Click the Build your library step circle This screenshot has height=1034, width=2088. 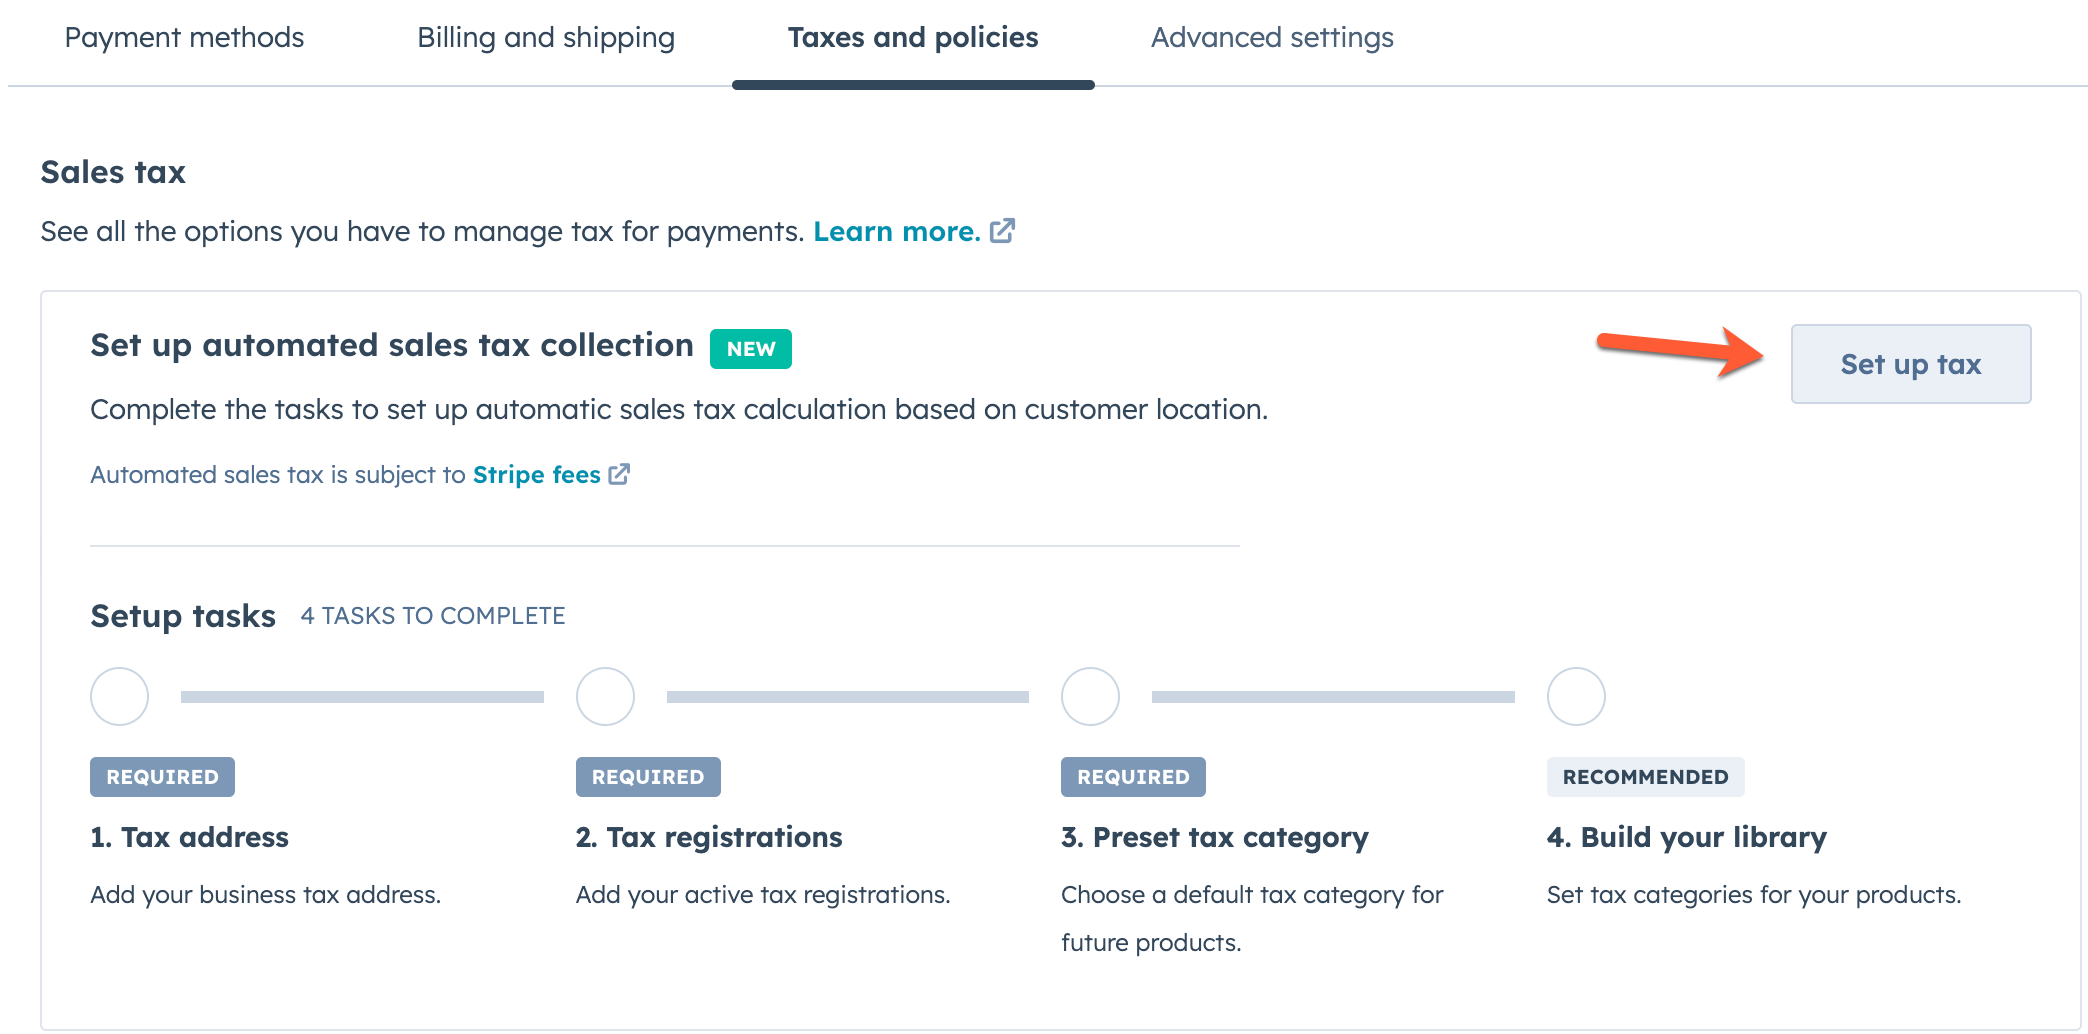tap(1576, 696)
